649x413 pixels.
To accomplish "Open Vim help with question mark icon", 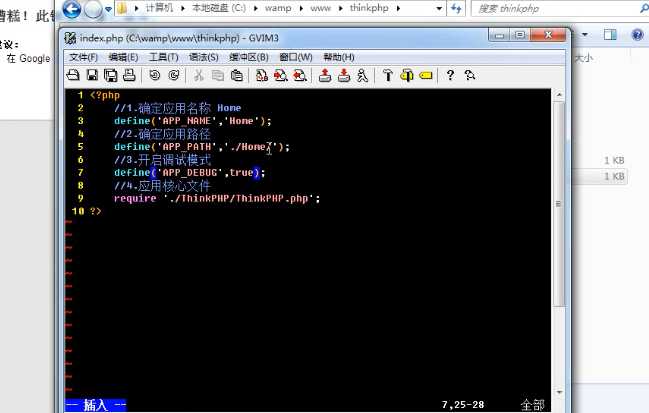I will (x=450, y=75).
